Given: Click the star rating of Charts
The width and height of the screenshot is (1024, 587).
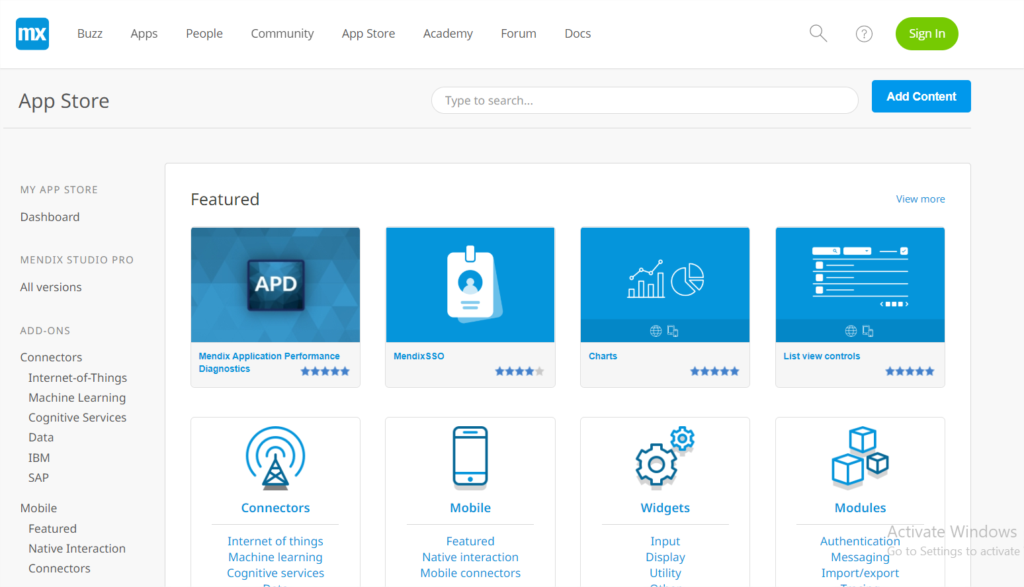Looking at the screenshot, I should coord(714,372).
